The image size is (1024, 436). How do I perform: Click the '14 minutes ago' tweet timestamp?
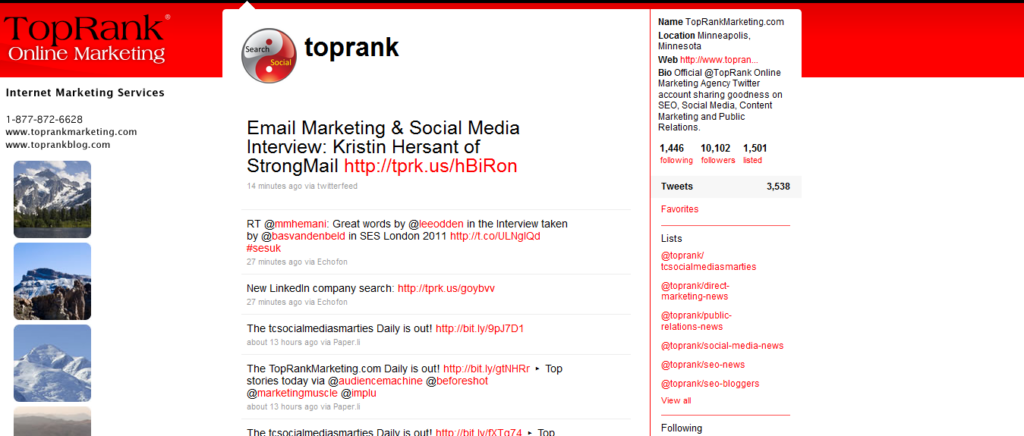click(274, 186)
